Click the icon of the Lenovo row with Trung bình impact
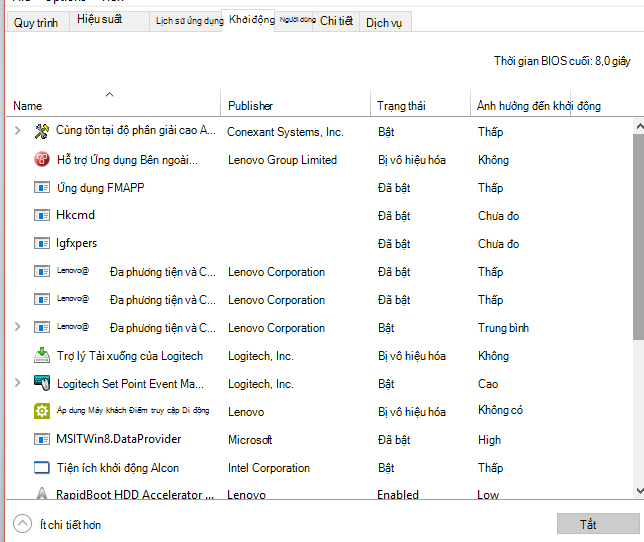 pyautogui.click(x=42, y=328)
